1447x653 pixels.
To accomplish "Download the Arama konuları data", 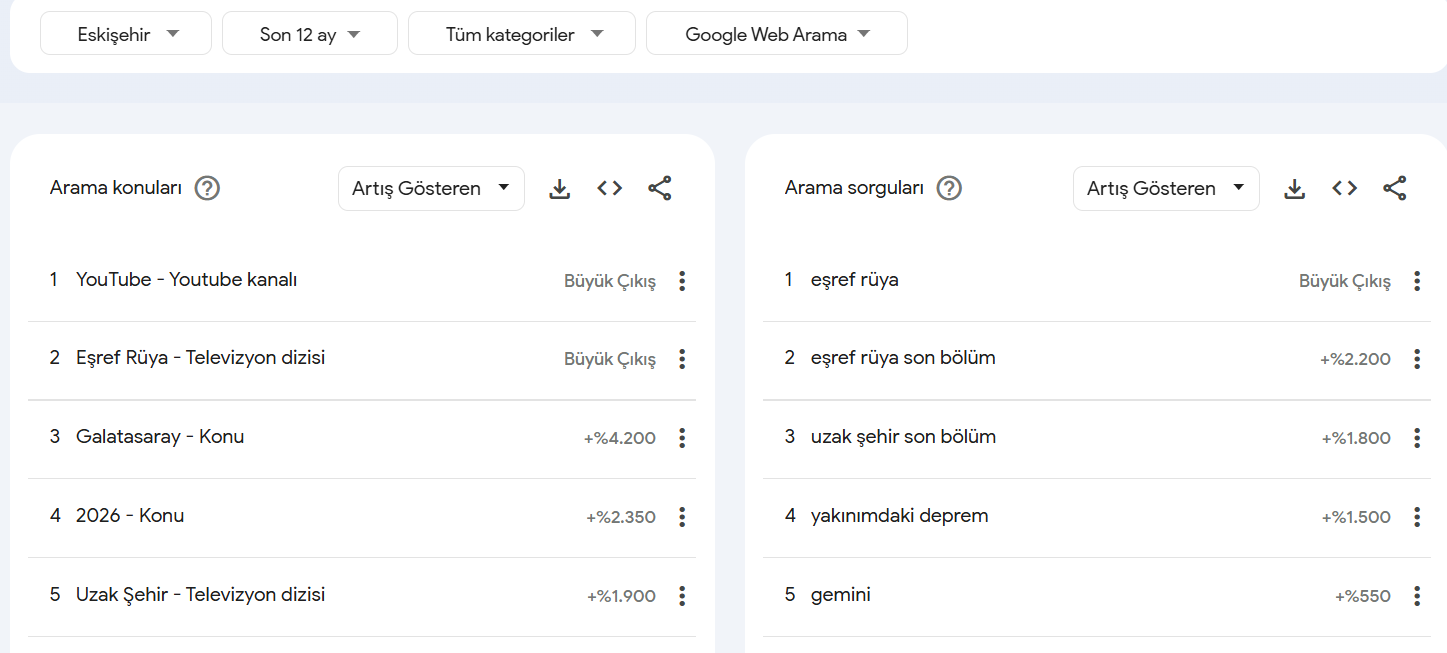I will [559, 188].
